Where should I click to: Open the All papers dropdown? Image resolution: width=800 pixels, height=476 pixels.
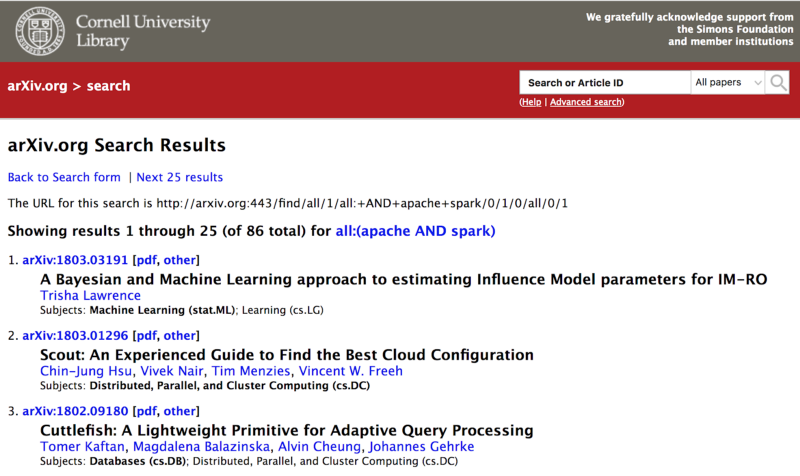(728, 83)
